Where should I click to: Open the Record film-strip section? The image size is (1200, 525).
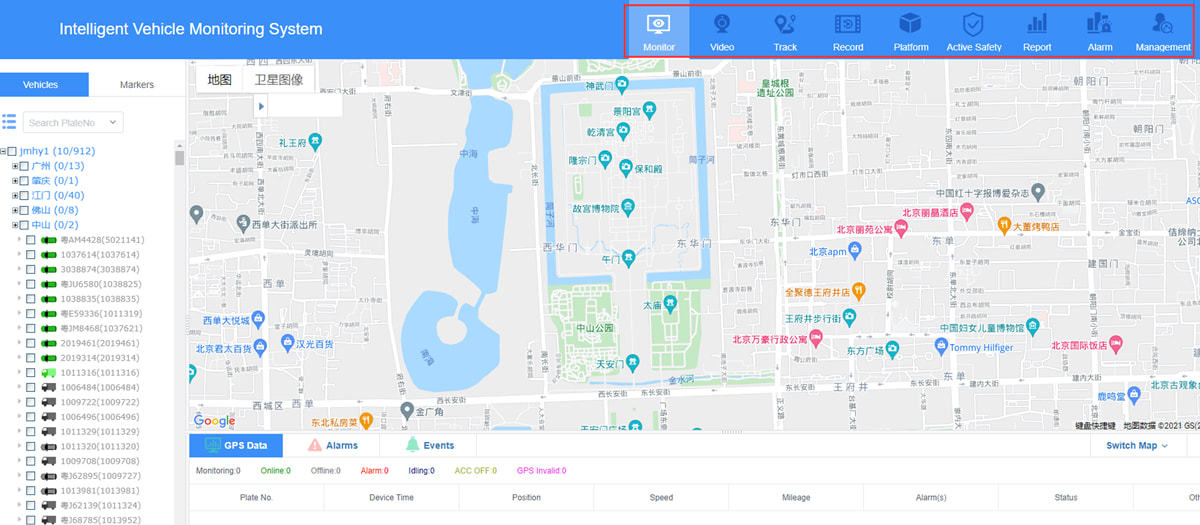coord(847,31)
